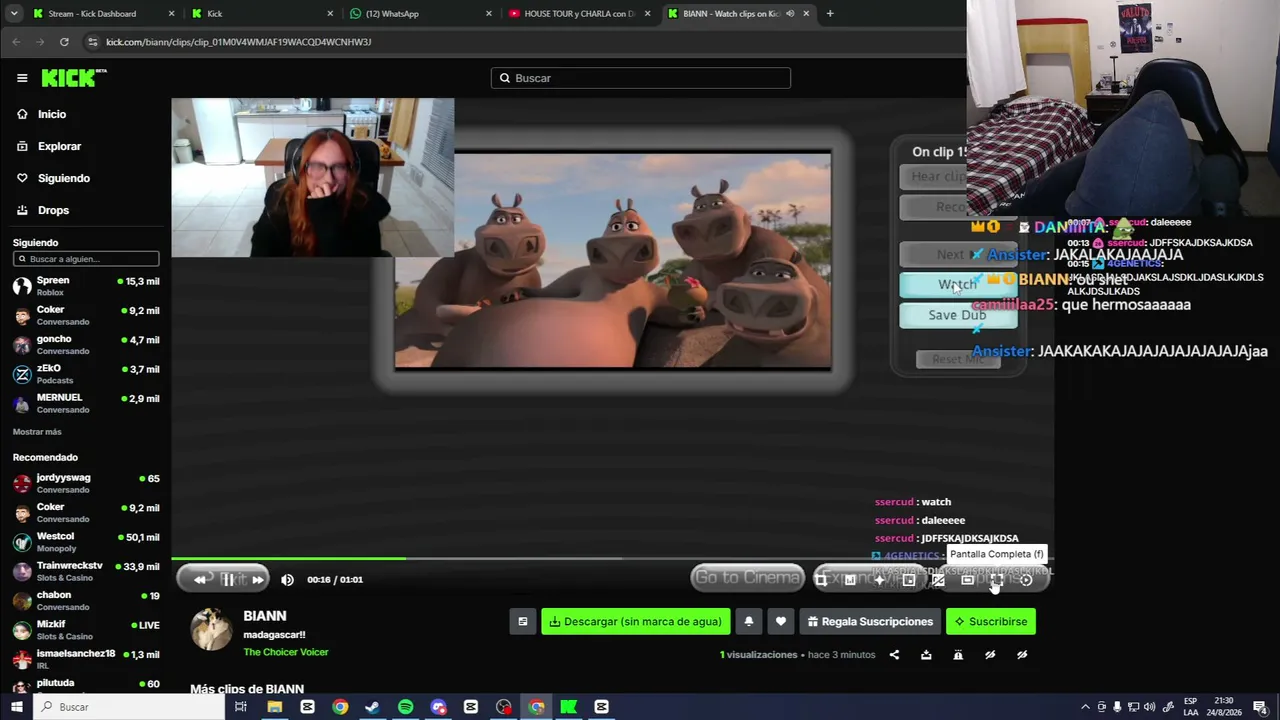This screenshot has height=720, width=1280.
Task: Open the tab search dropdown arrow
Action: [12, 13]
